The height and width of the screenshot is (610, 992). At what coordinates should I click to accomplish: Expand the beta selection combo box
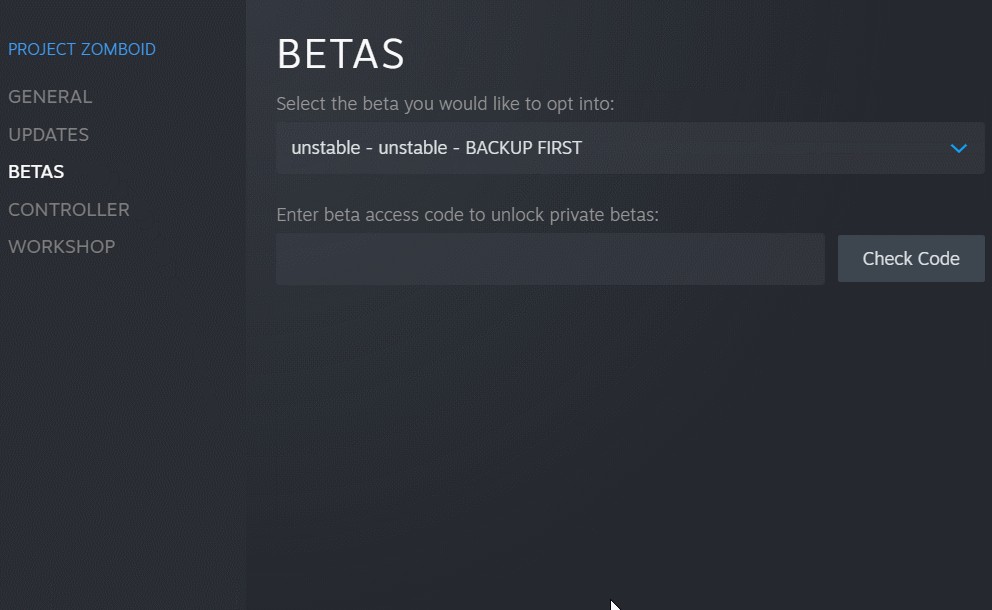tap(630, 148)
